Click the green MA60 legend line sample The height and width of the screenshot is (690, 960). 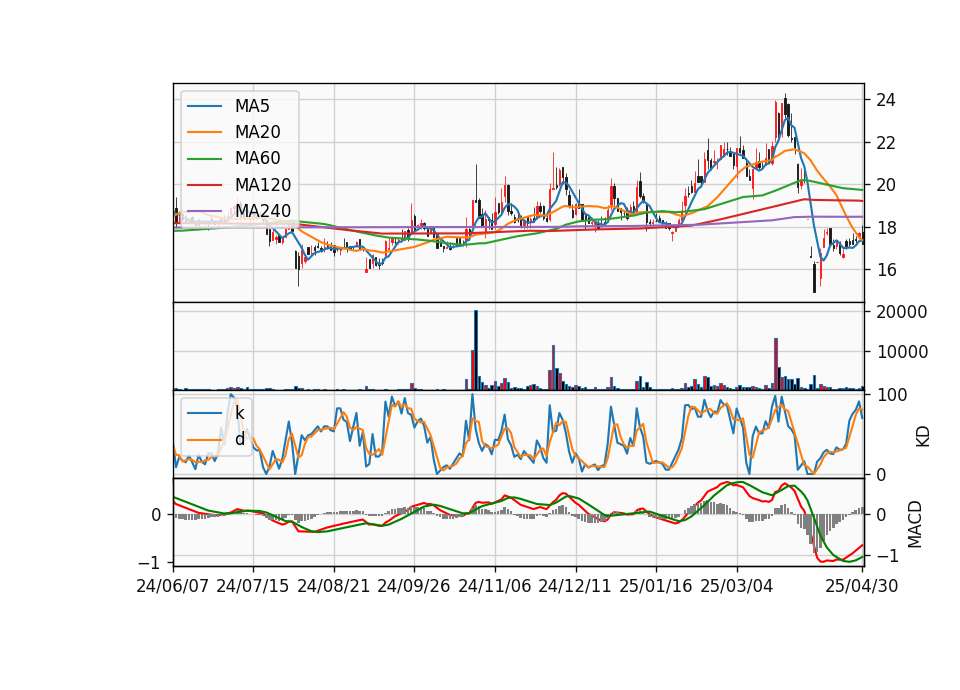tap(204, 159)
